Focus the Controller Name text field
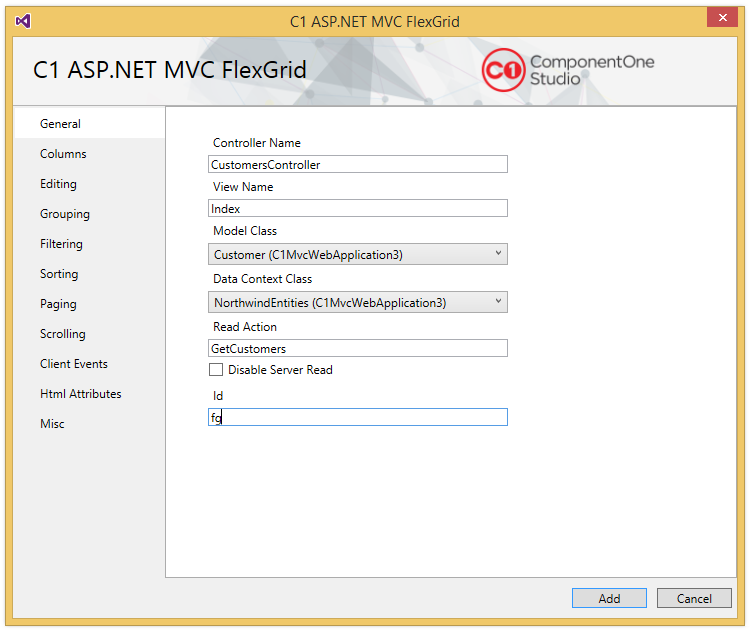Screen dimensions: 751x631 (x=358, y=164)
